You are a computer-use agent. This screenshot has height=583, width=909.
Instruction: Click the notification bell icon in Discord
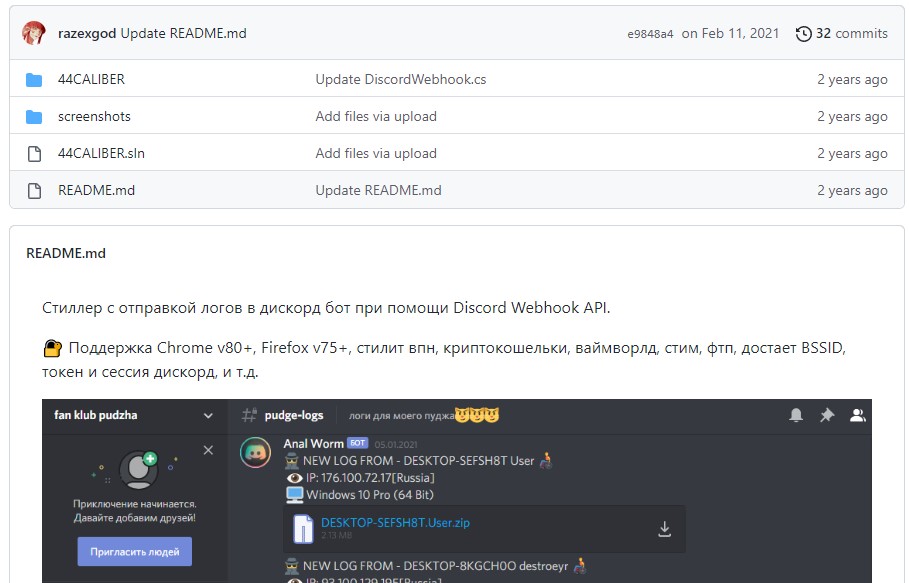pos(796,415)
